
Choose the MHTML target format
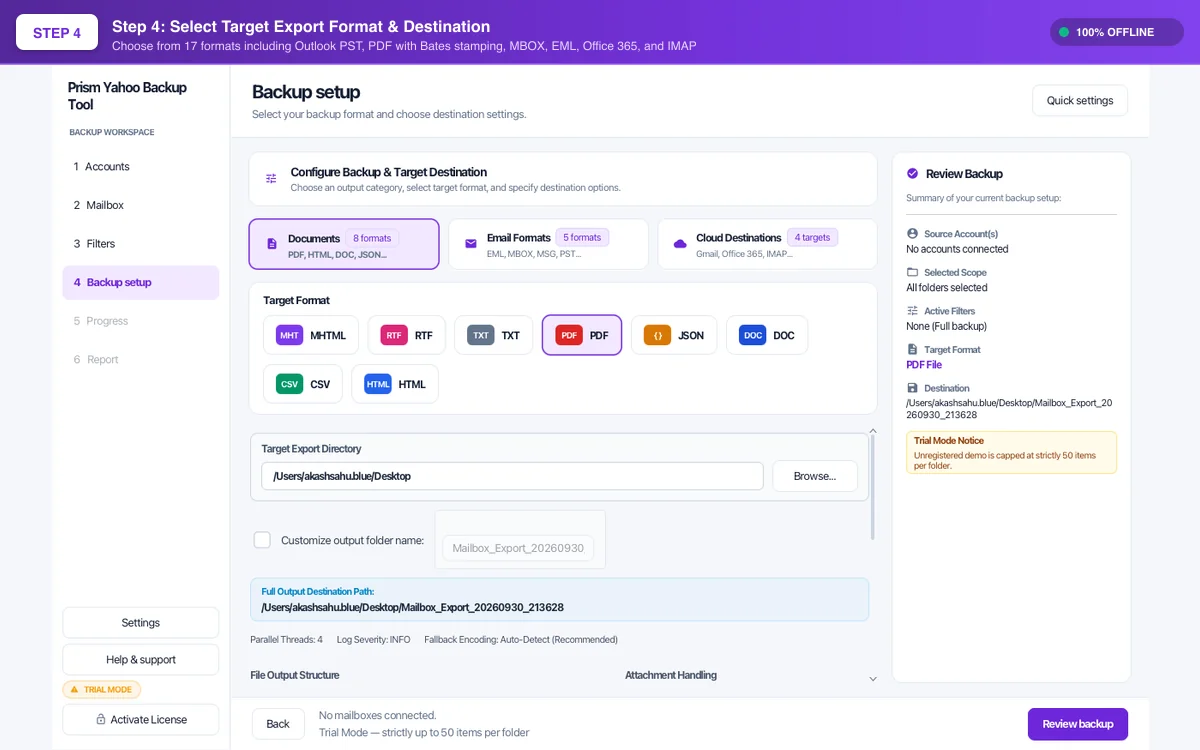311,335
